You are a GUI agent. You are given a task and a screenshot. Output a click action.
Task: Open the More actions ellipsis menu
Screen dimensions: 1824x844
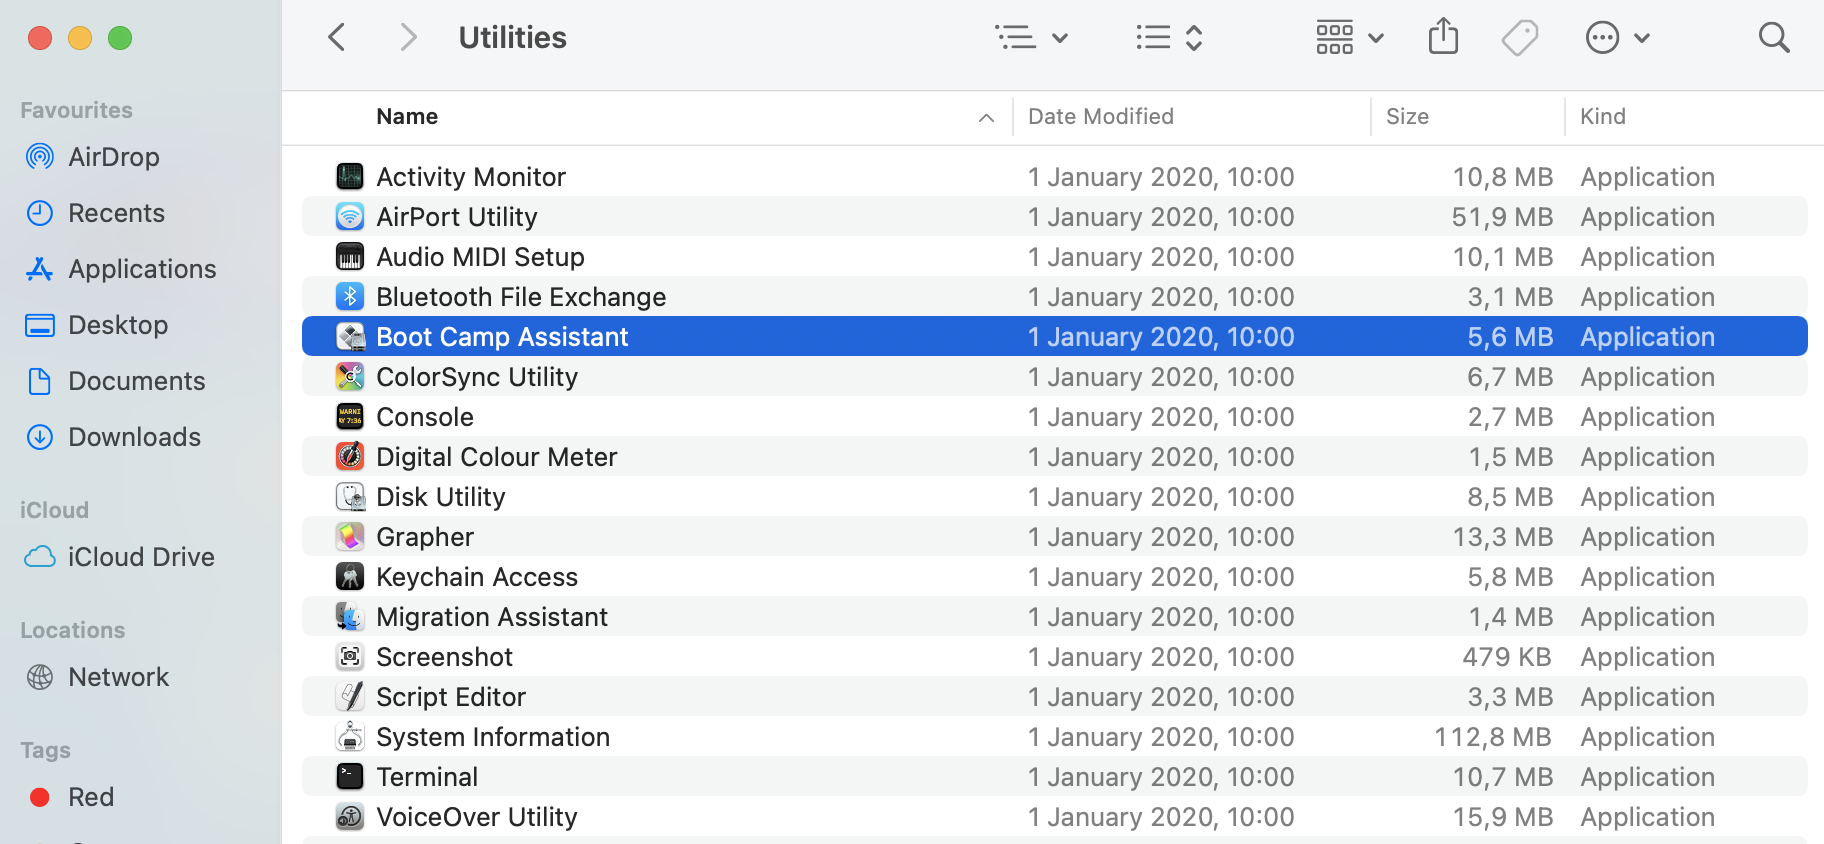pyautogui.click(x=1617, y=38)
